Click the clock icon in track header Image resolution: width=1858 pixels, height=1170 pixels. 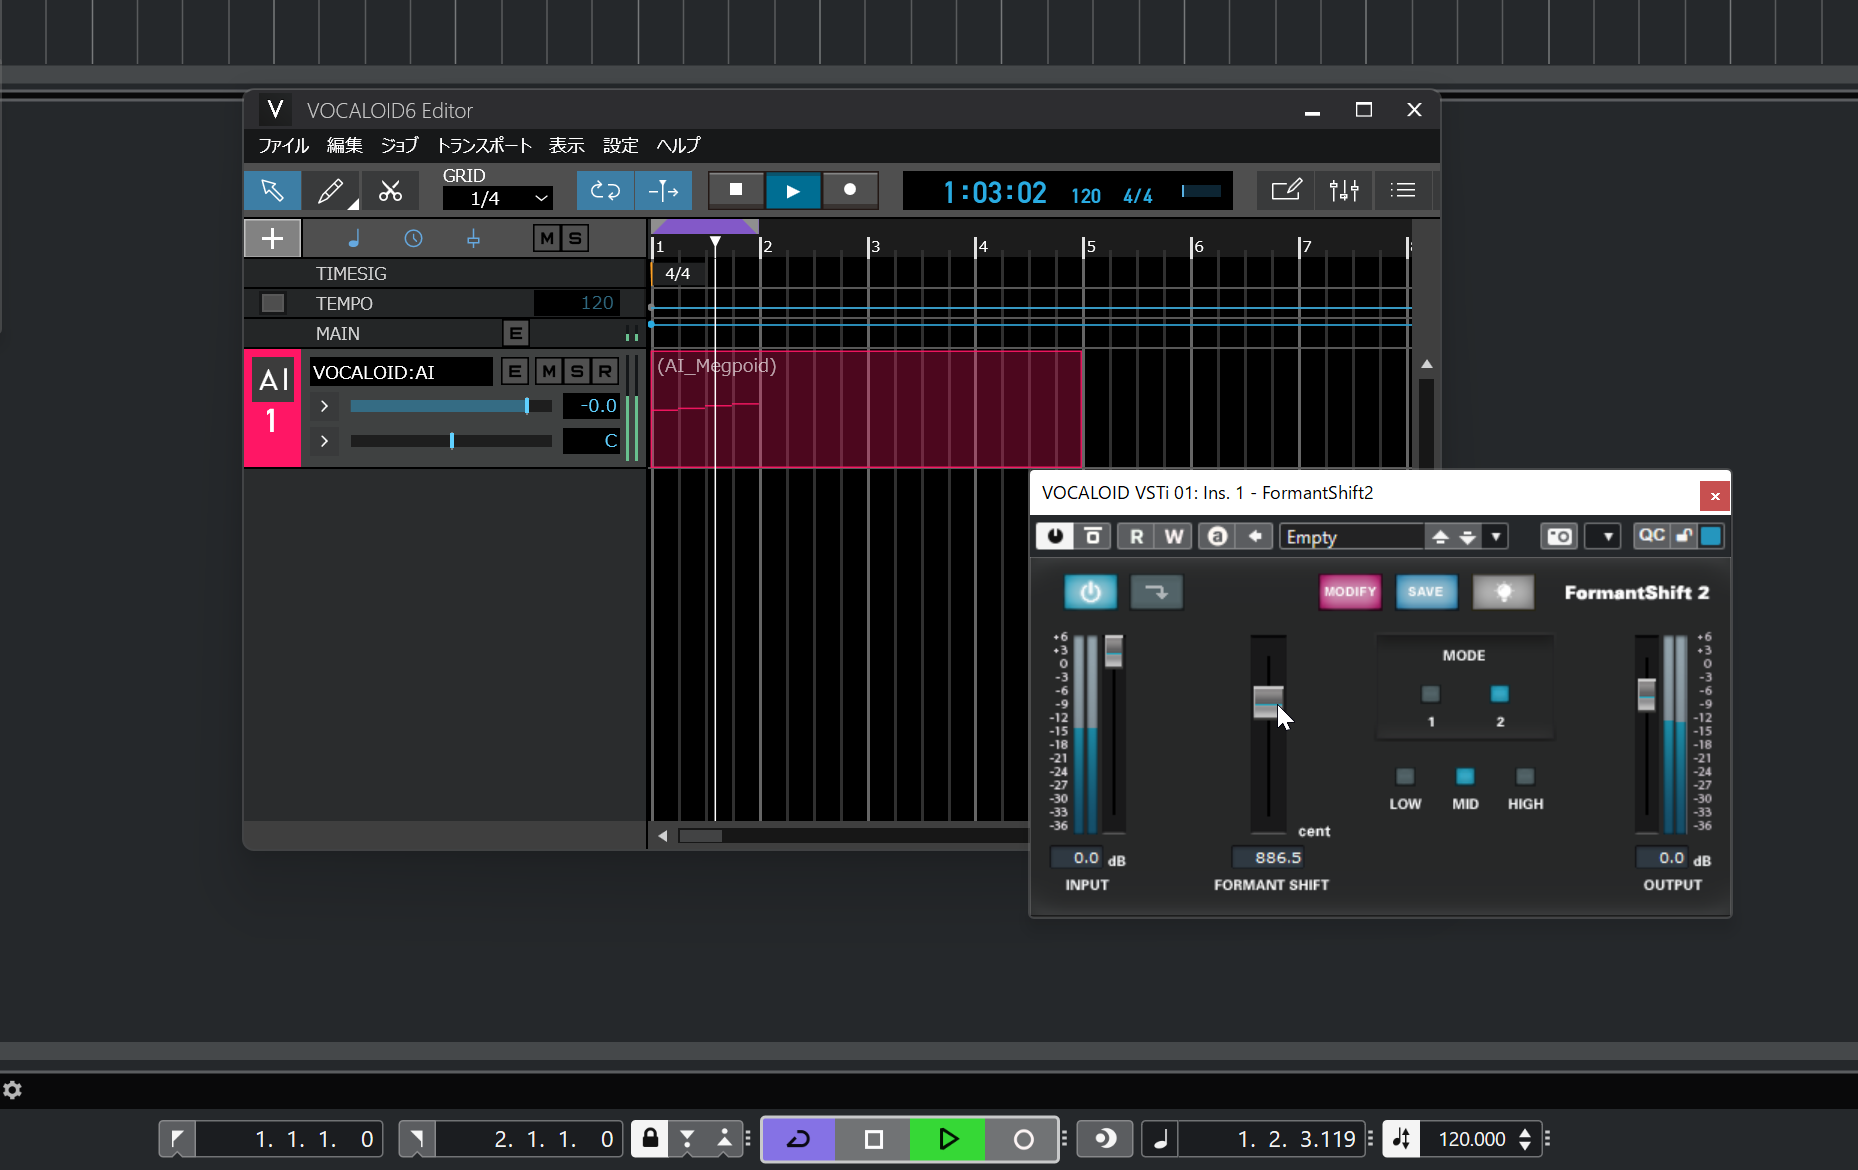click(413, 238)
